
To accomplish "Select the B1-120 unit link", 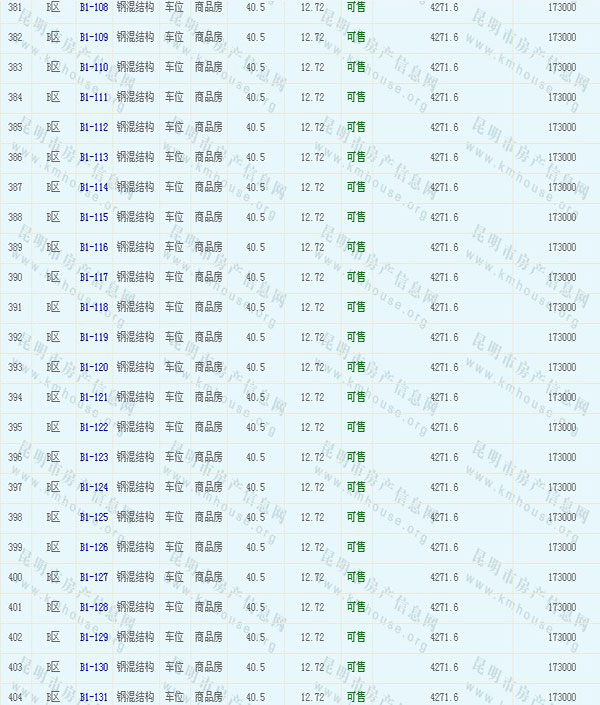I will (94, 367).
